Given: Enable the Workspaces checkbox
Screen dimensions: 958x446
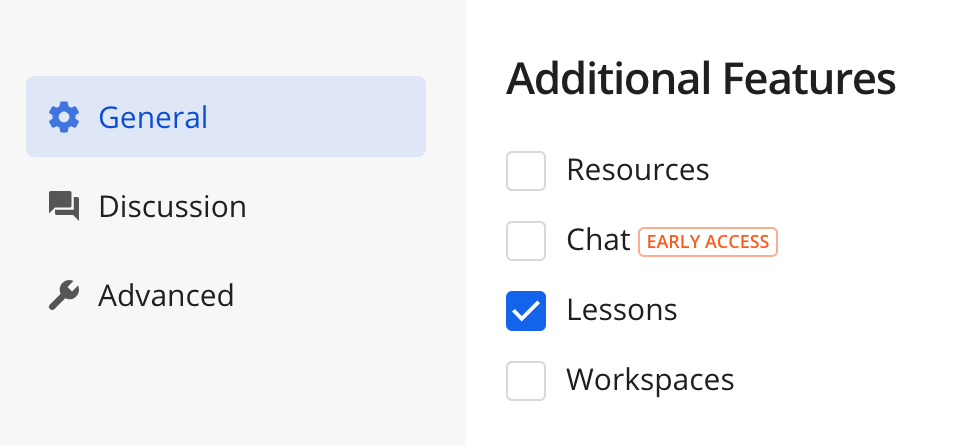Looking at the screenshot, I should tap(526, 381).
